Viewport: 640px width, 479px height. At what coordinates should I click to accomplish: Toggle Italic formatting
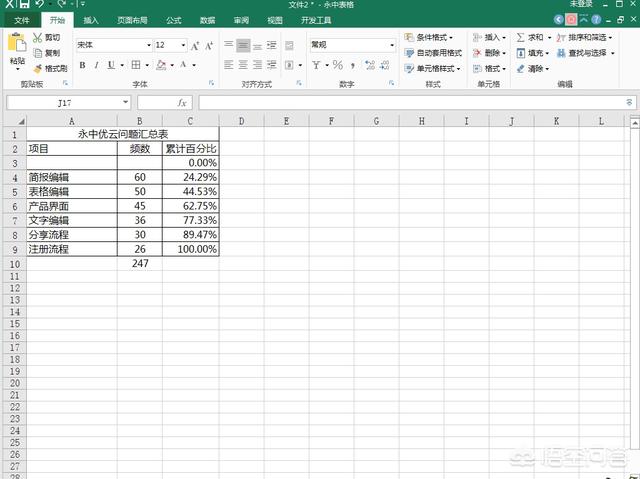click(96, 65)
